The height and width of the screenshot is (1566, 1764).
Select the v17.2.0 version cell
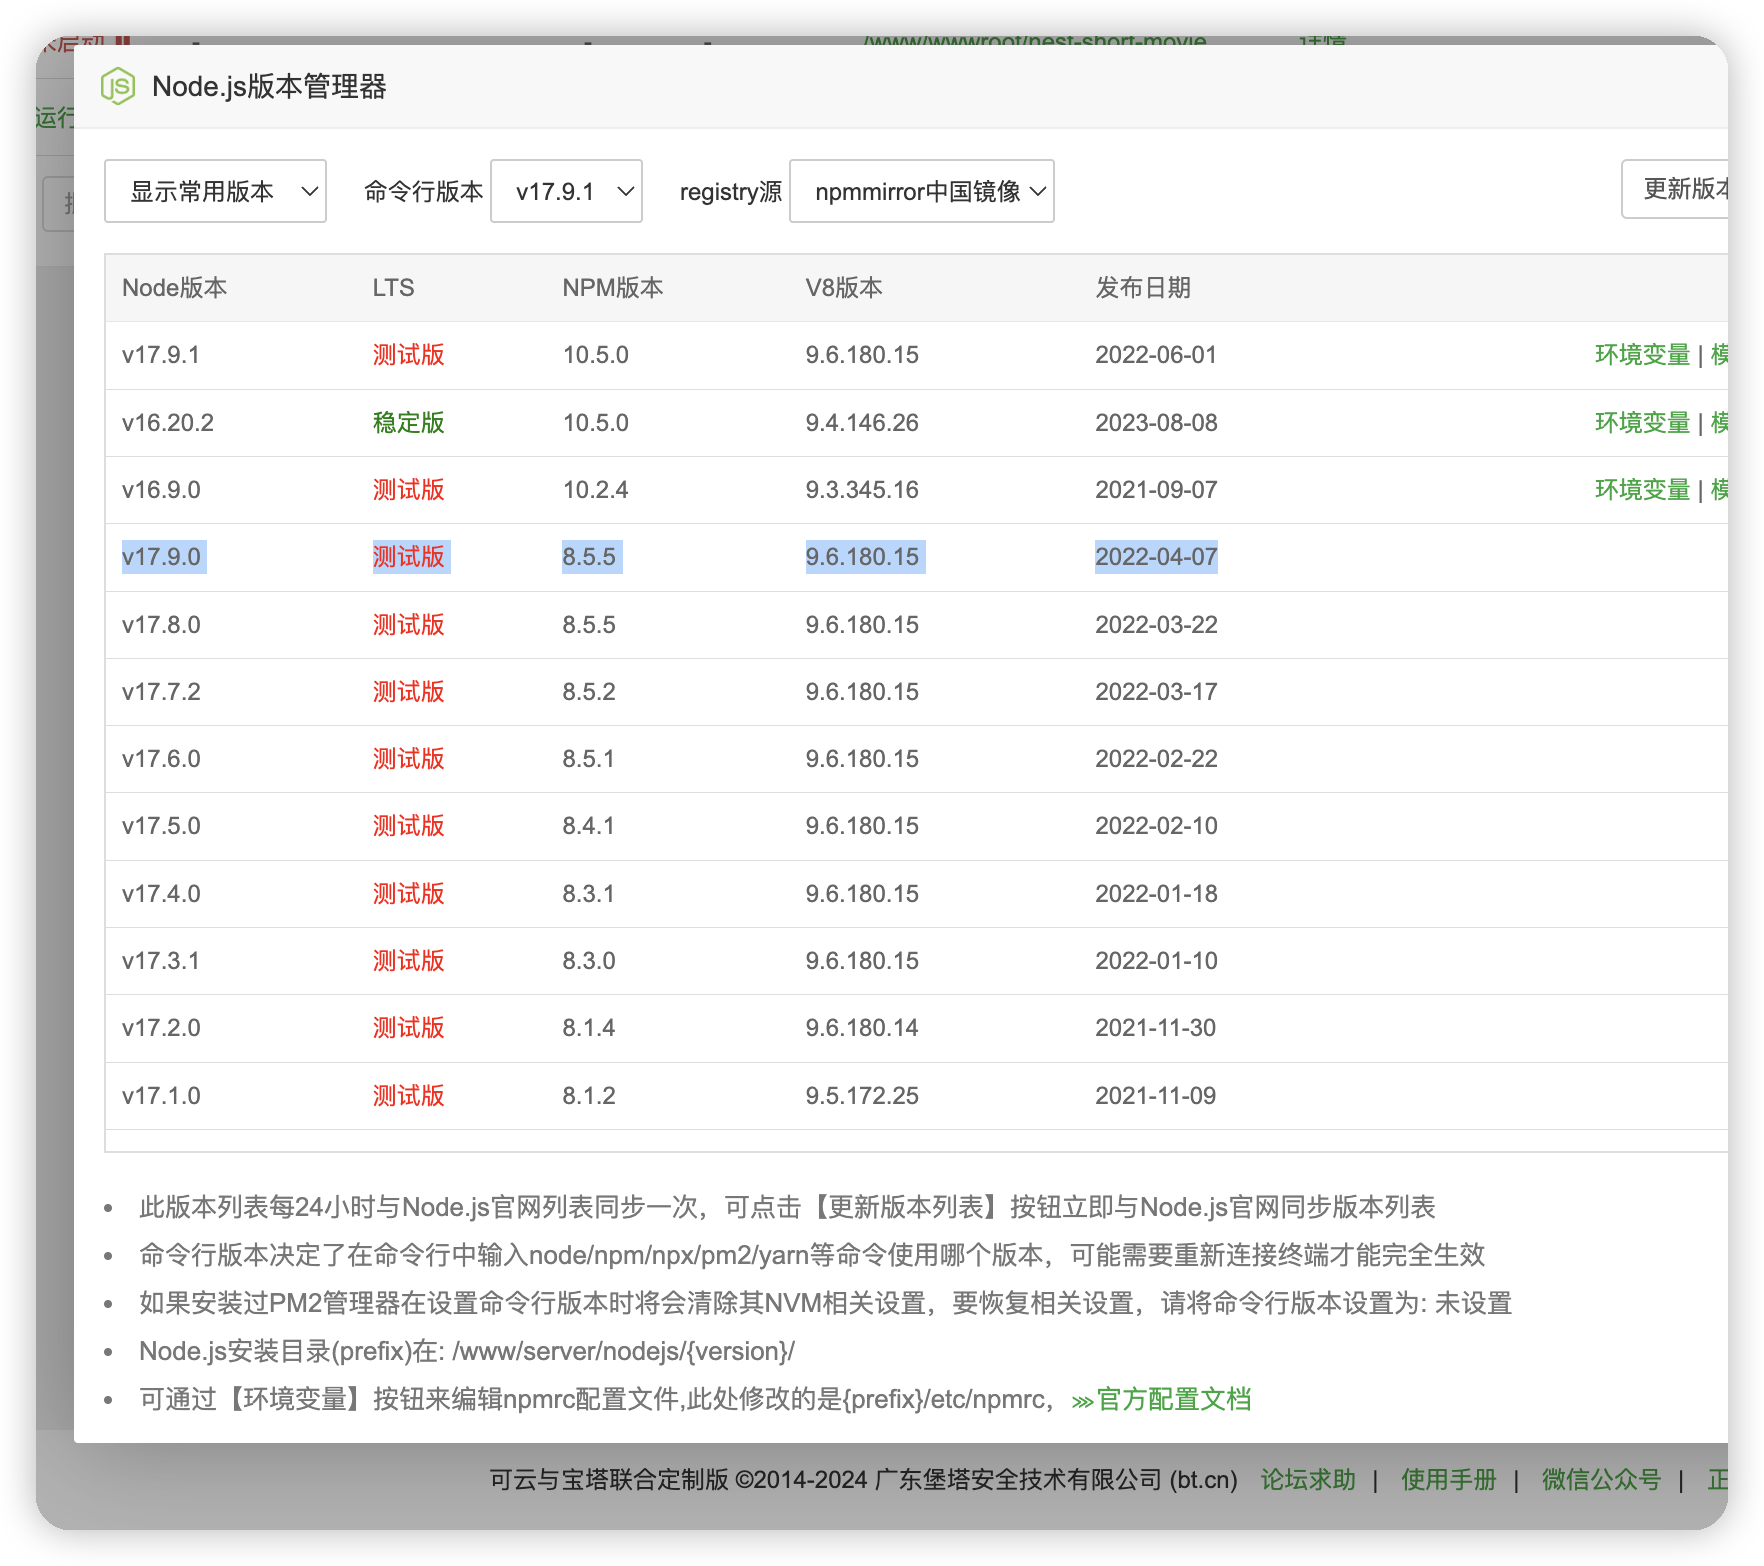[x=161, y=1028]
